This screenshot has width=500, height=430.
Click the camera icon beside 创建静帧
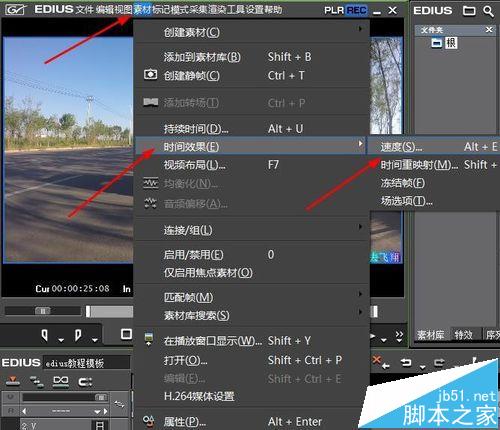click(150, 74)
